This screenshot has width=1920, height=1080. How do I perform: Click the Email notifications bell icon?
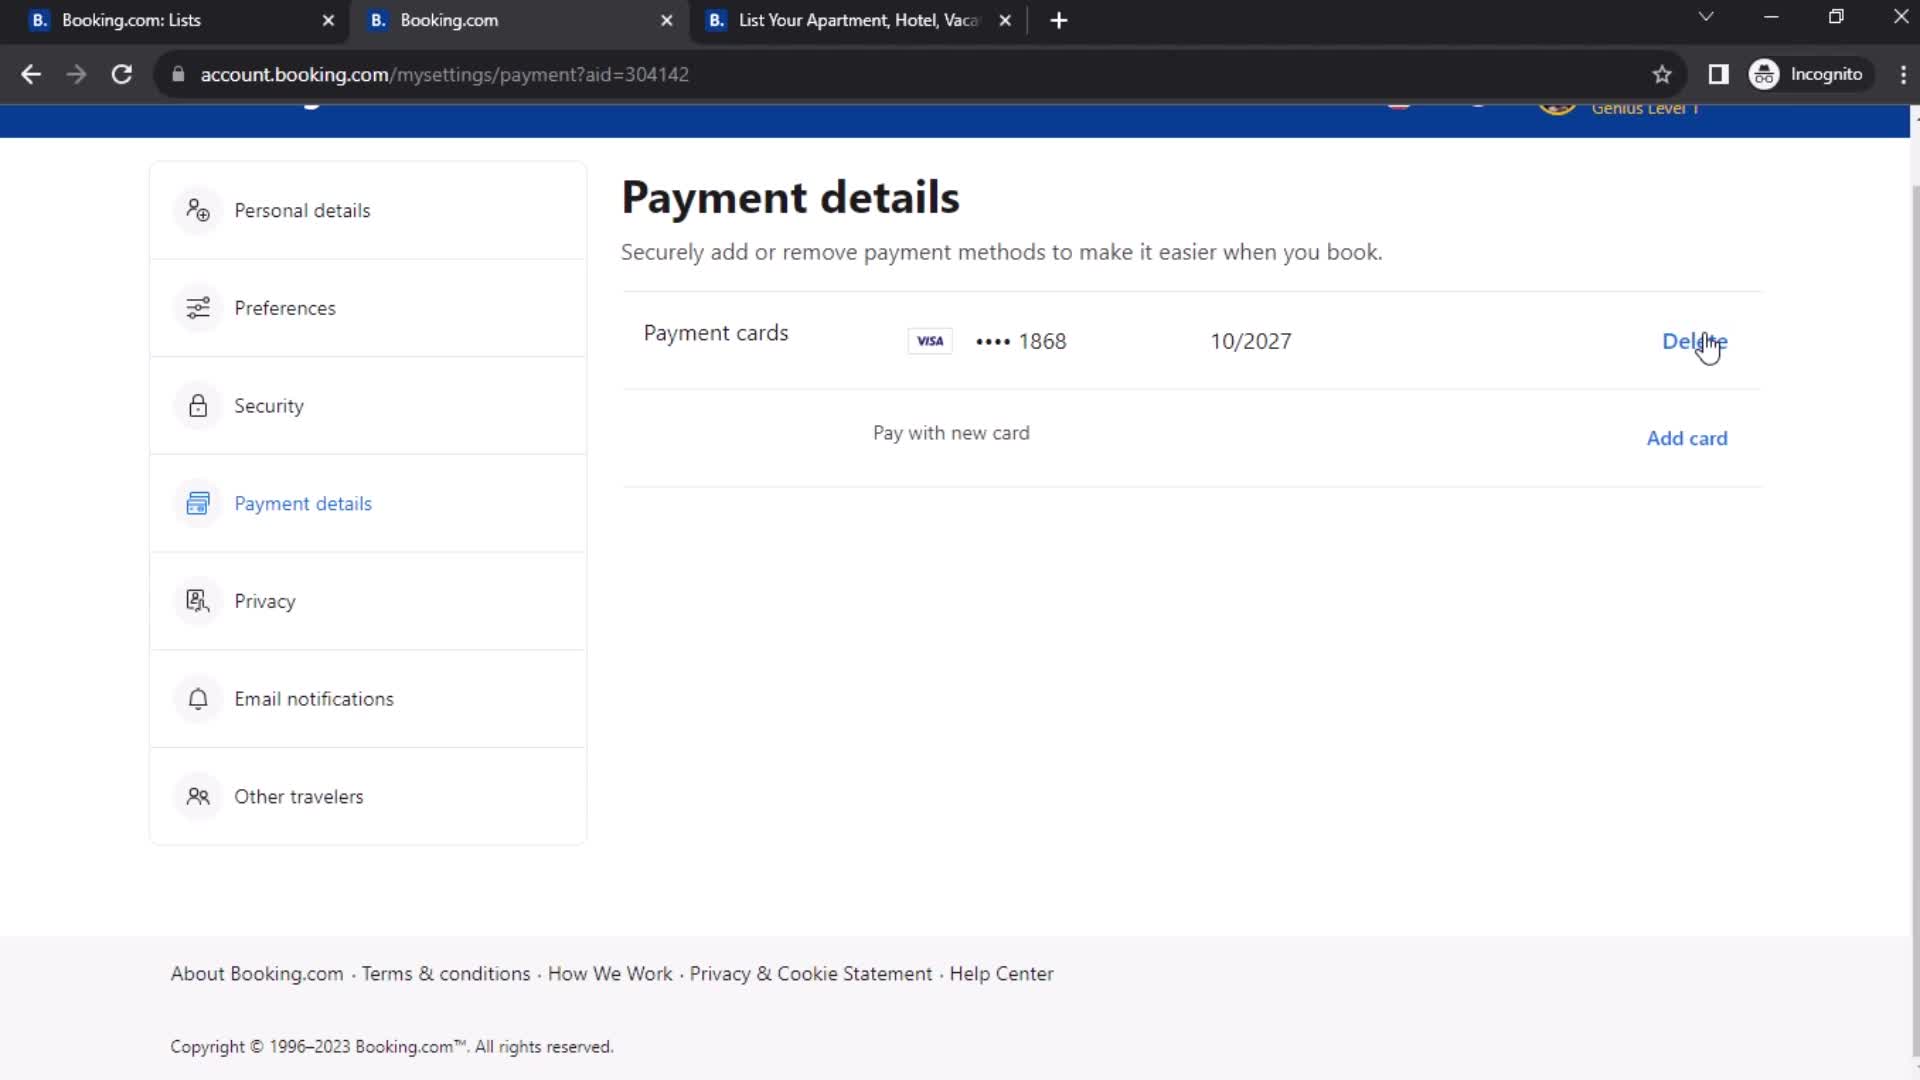pyautogui.click(x=198, y=699)
